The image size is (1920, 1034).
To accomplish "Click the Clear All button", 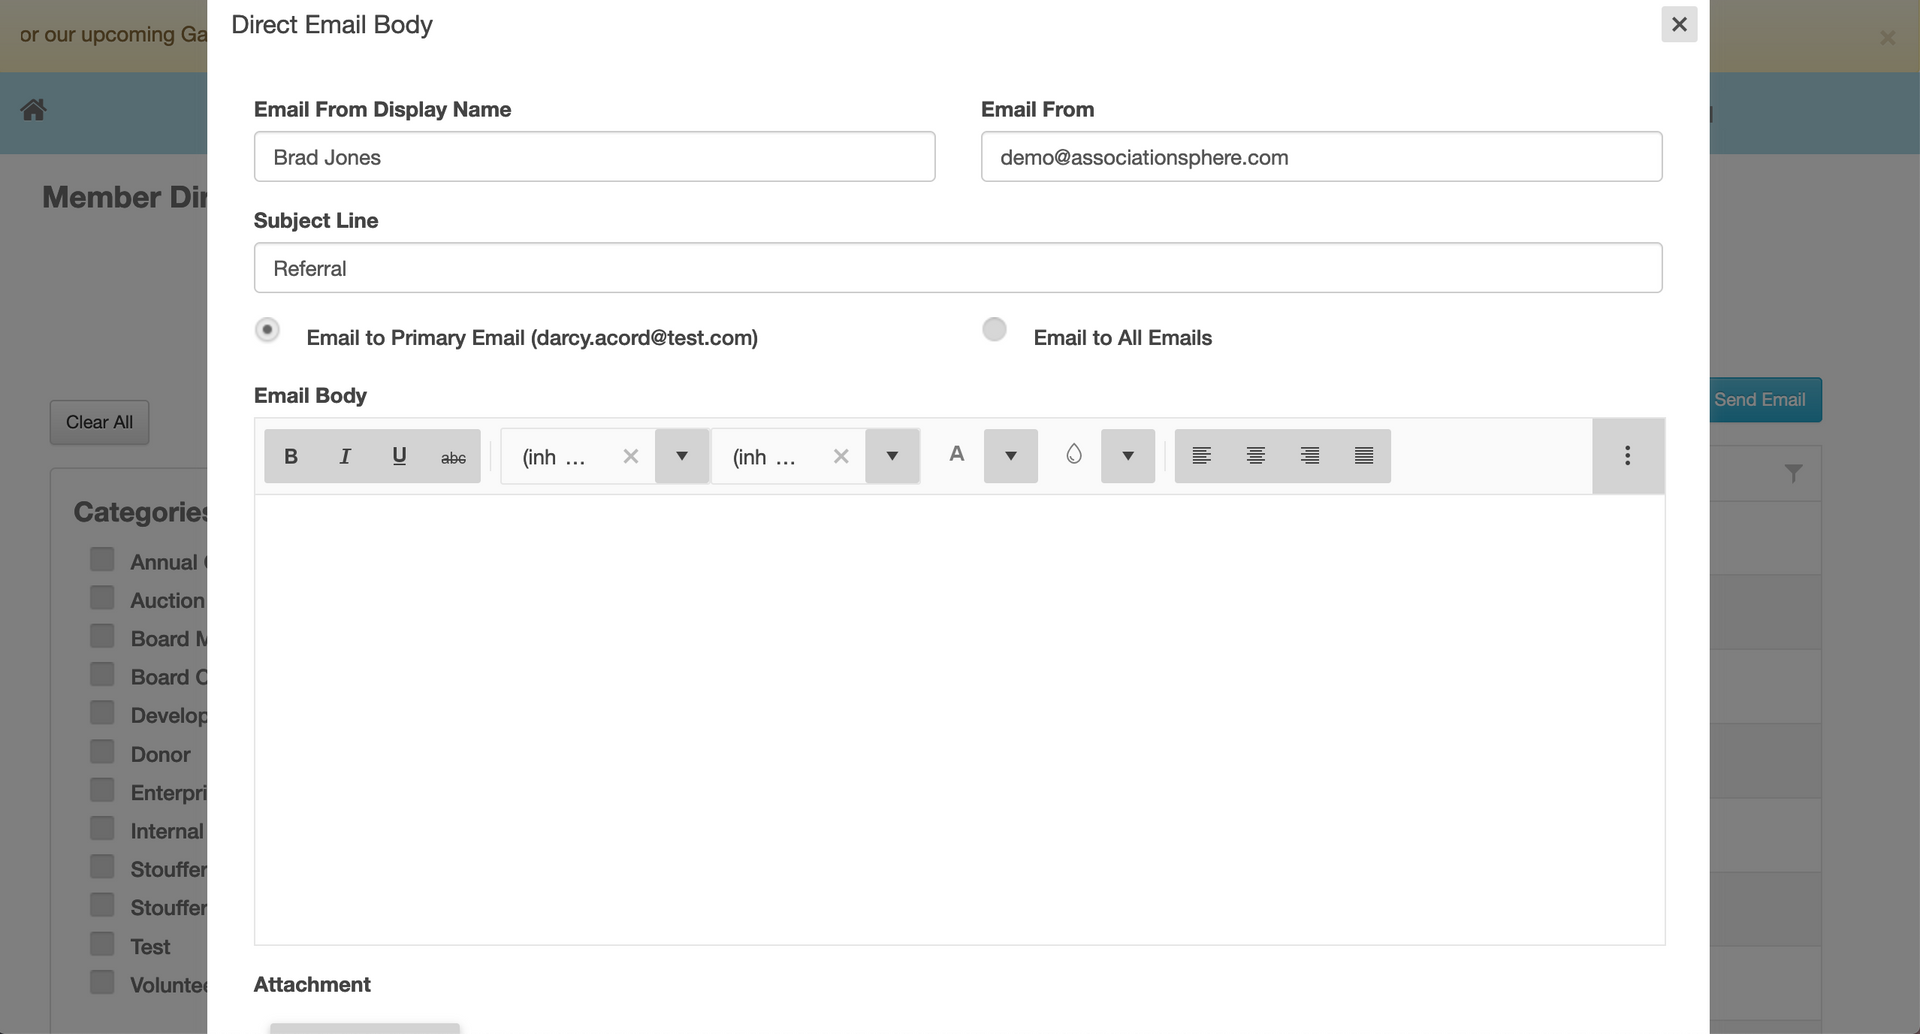I will [99, 422].
